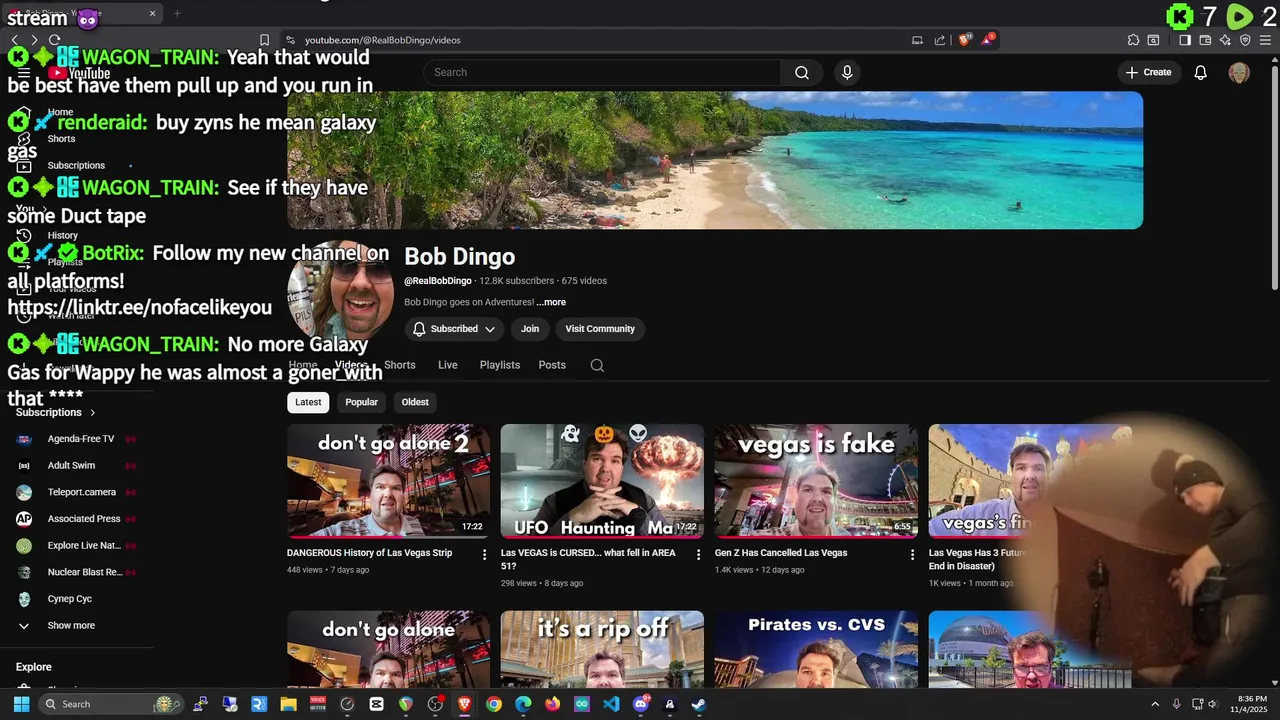Screen dimensions: 1280x720
Task: Click the Join membership button
Action: coord(530,329)
